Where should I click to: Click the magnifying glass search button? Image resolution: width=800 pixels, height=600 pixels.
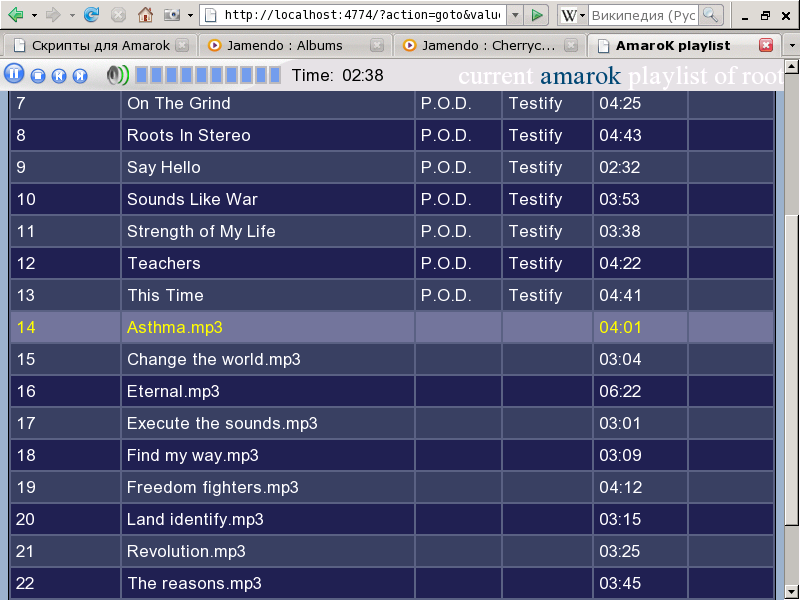click(x=710, y=15)
